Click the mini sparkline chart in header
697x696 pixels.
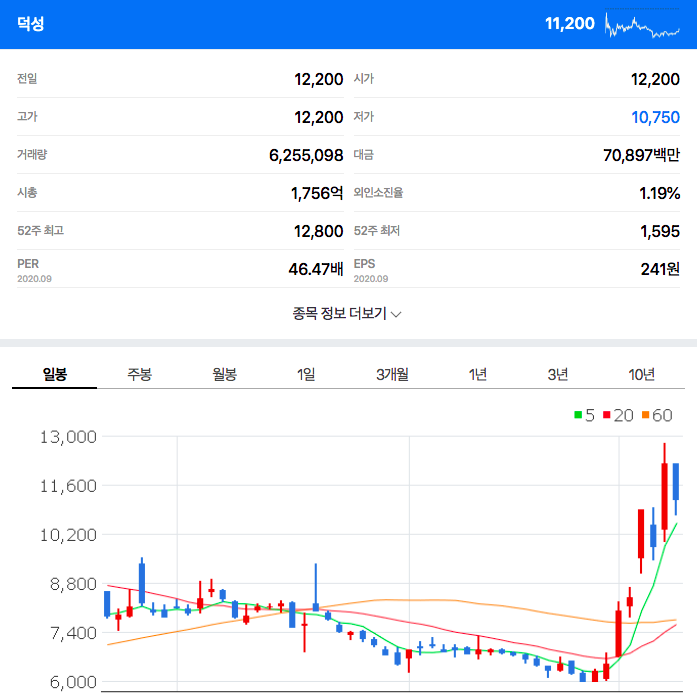point(642,25)
